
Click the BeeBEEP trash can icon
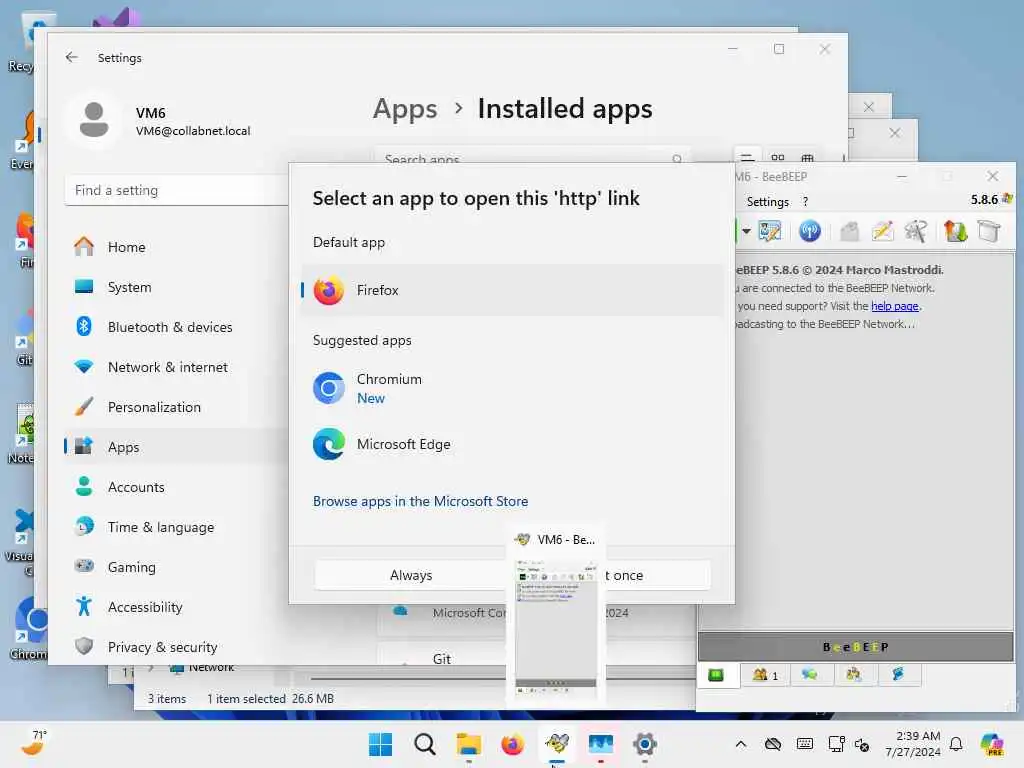[x=989, y=231]
